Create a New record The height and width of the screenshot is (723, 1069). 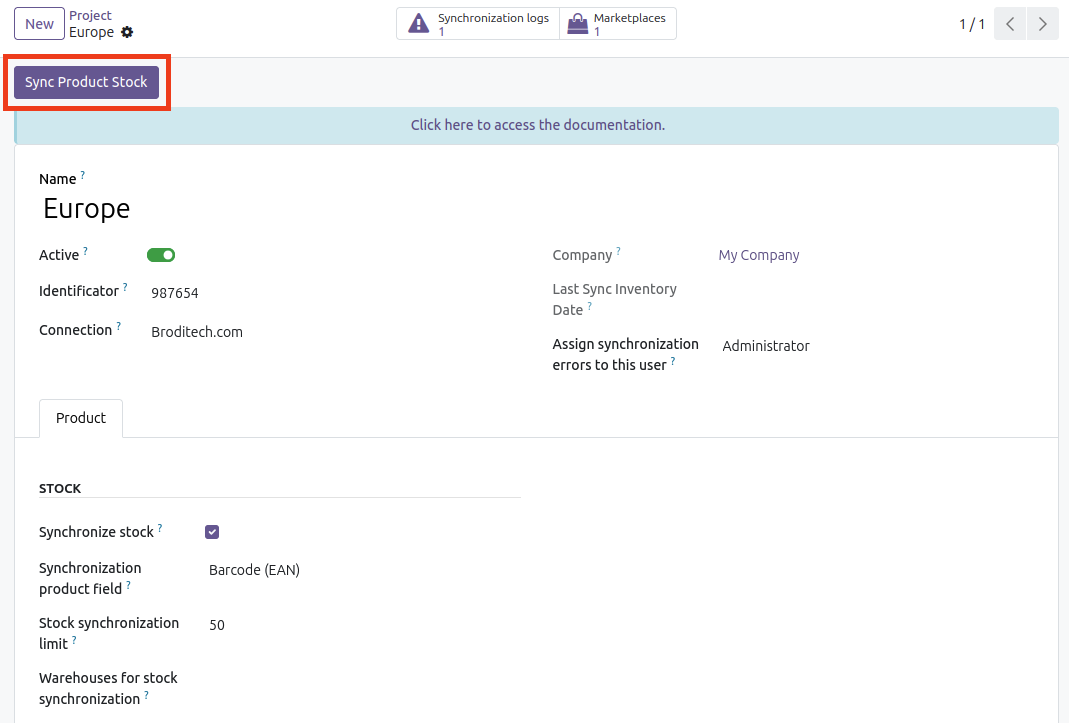coord(39,24)
